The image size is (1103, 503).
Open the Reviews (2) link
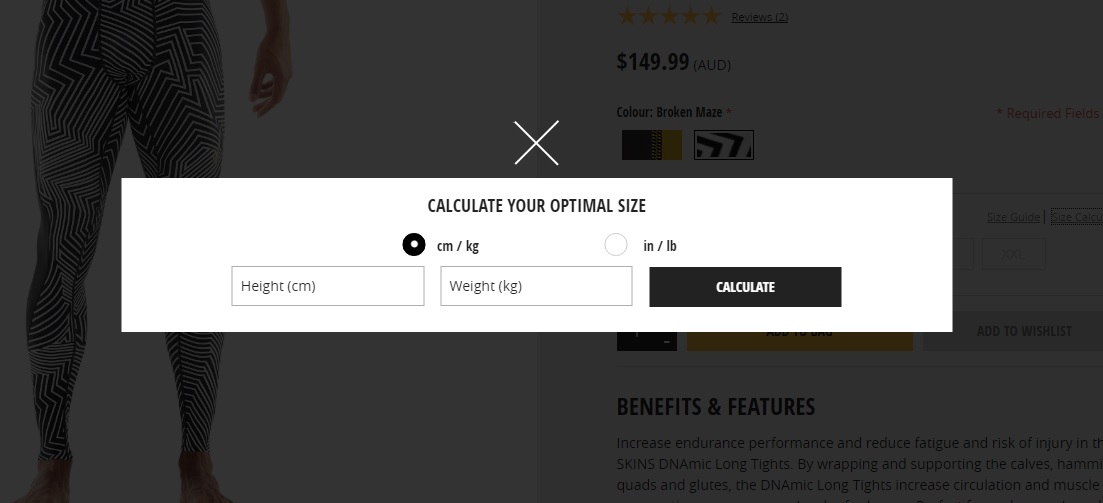[760, 17]
